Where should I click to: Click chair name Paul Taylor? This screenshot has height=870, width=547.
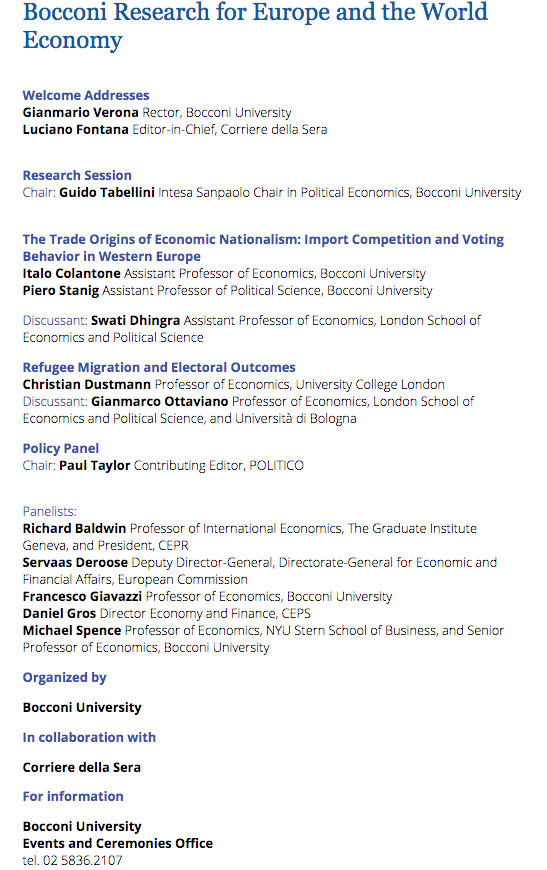[x=95, y=466]
